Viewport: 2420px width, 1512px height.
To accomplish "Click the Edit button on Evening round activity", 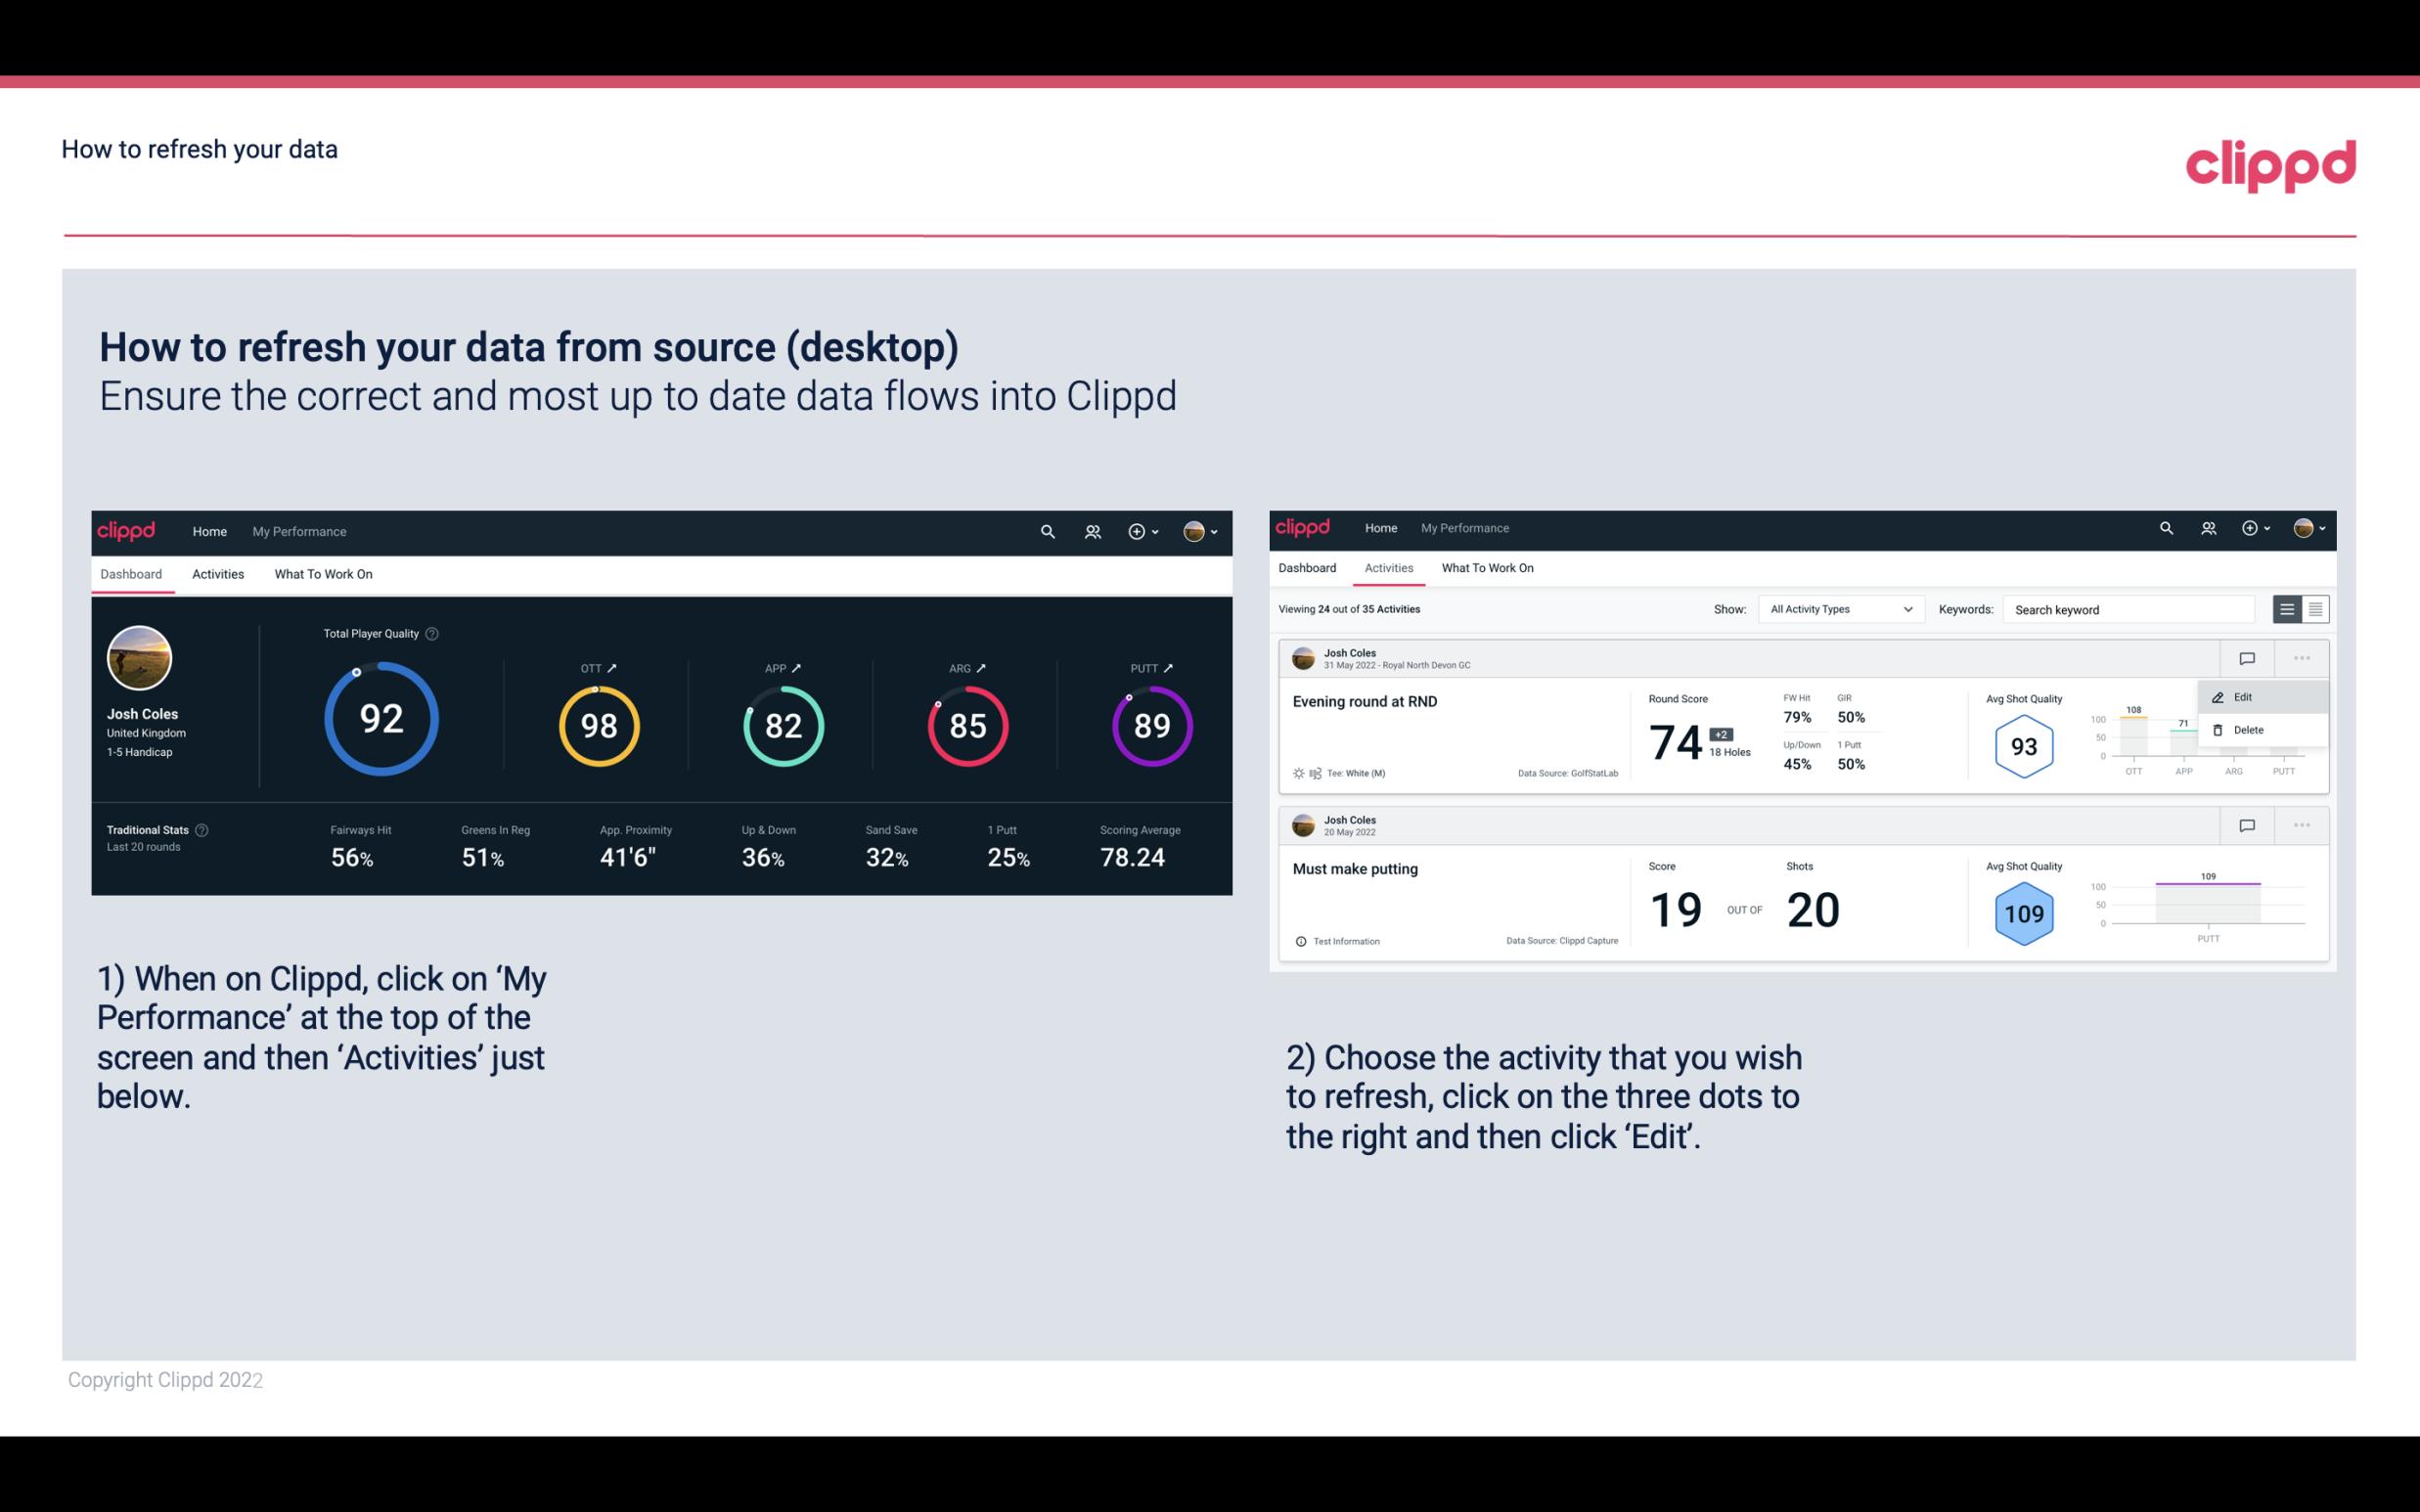I will click(2248, 695).
